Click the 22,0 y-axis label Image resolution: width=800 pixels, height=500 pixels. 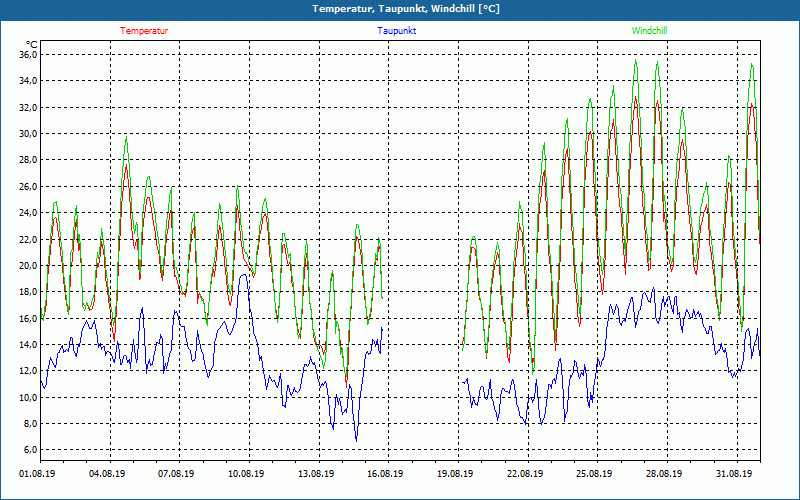(x=28, y=239)
